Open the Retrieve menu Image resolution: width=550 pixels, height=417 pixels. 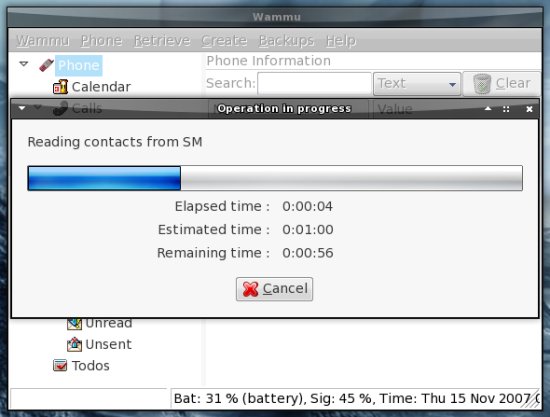point(162,41)
